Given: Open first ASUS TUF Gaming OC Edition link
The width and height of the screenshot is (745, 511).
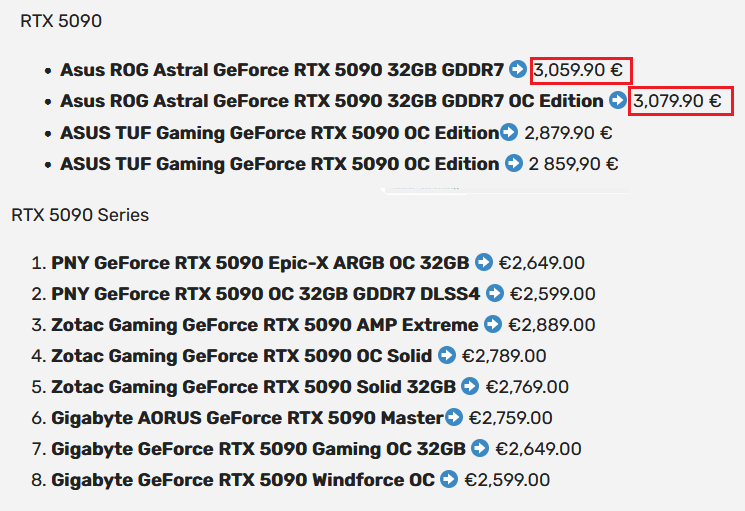Looking at the screenshot, I should click(279, 132).
